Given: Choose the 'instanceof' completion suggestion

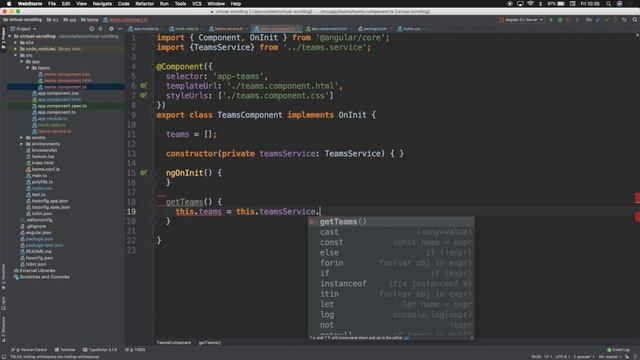Looking at the screenshot, I should tap(391, 283).
